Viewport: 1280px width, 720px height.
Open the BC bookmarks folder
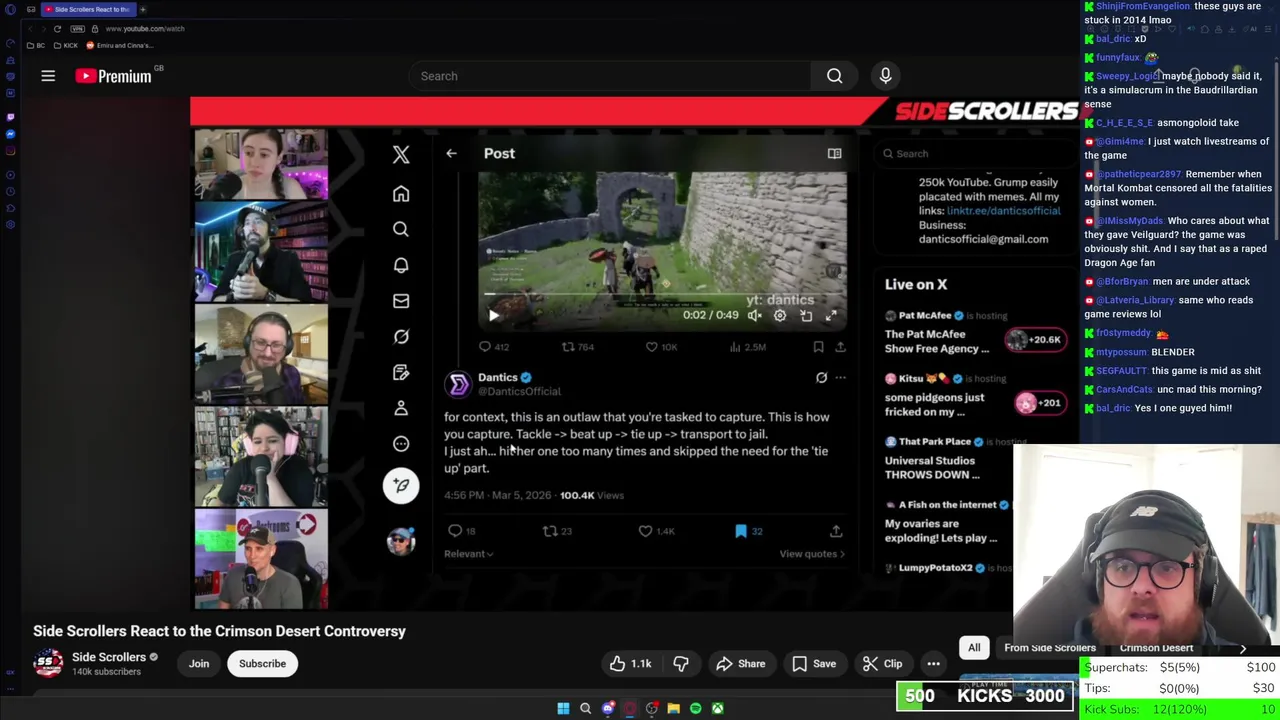(38, 46)
